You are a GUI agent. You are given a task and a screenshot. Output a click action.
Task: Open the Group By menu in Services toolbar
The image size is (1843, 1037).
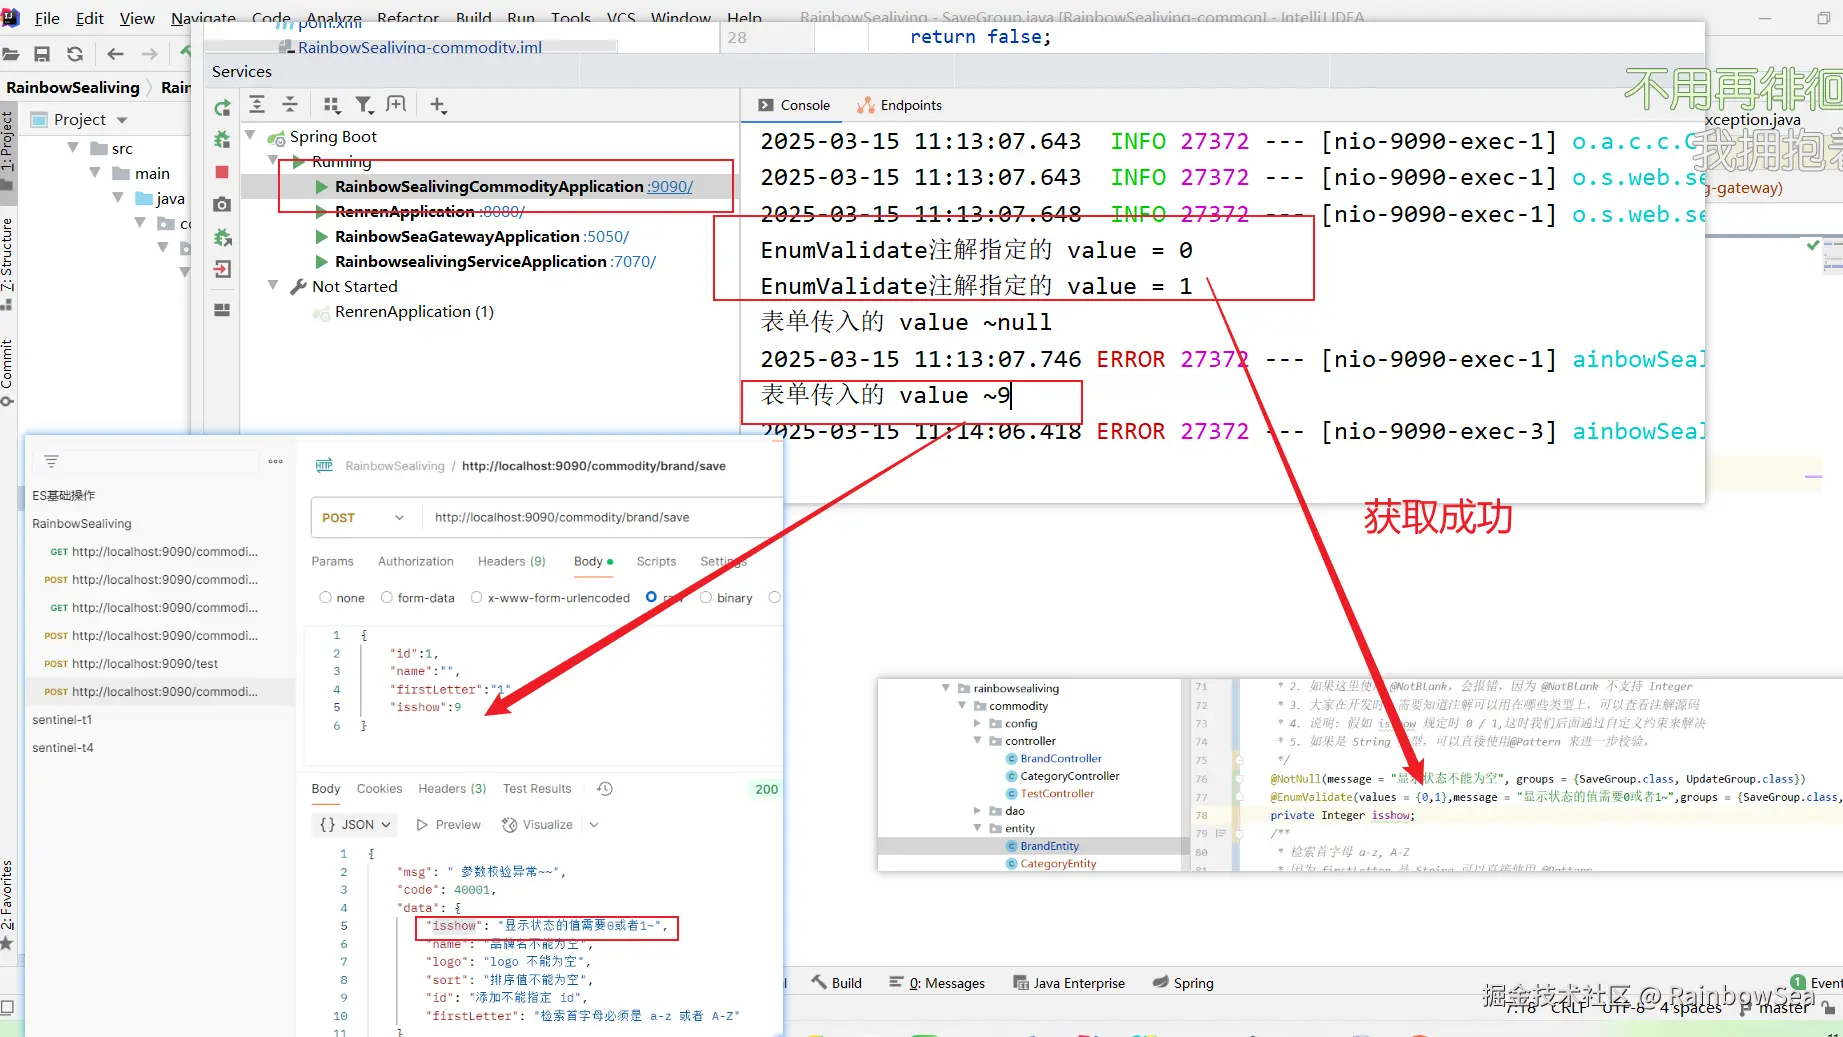point(332,105)
